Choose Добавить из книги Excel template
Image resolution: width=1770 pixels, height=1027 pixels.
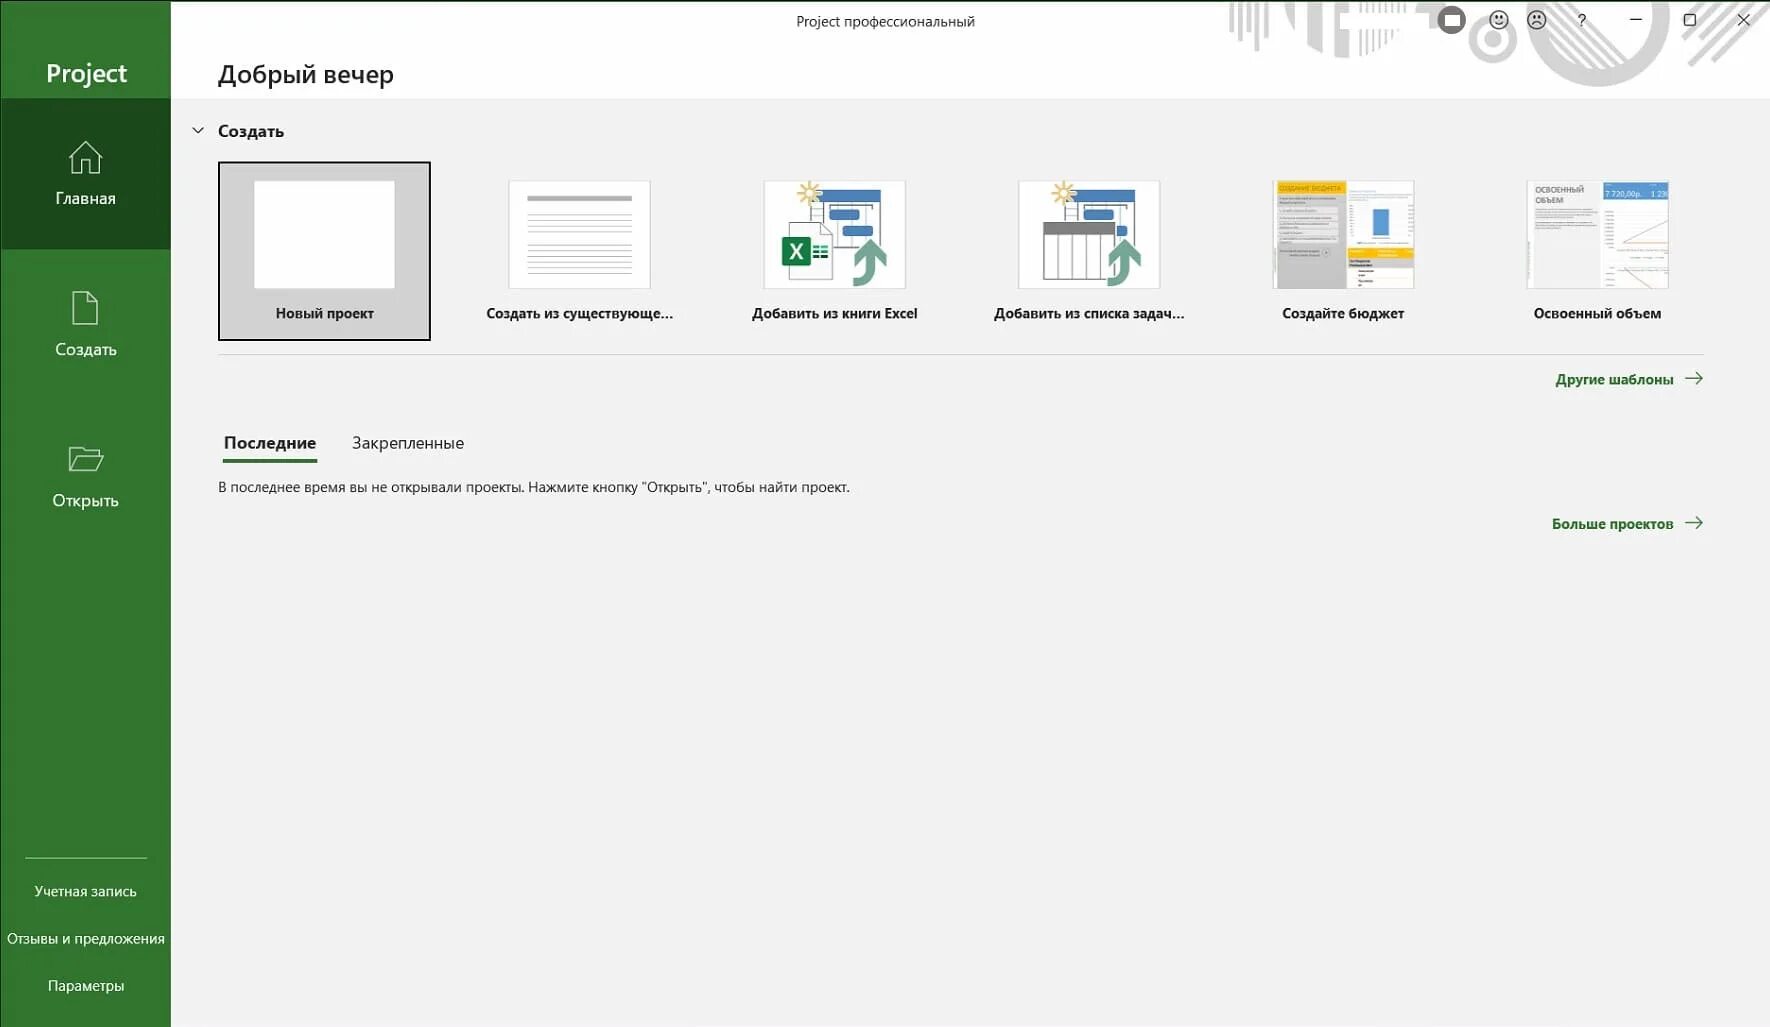(834, 251)
